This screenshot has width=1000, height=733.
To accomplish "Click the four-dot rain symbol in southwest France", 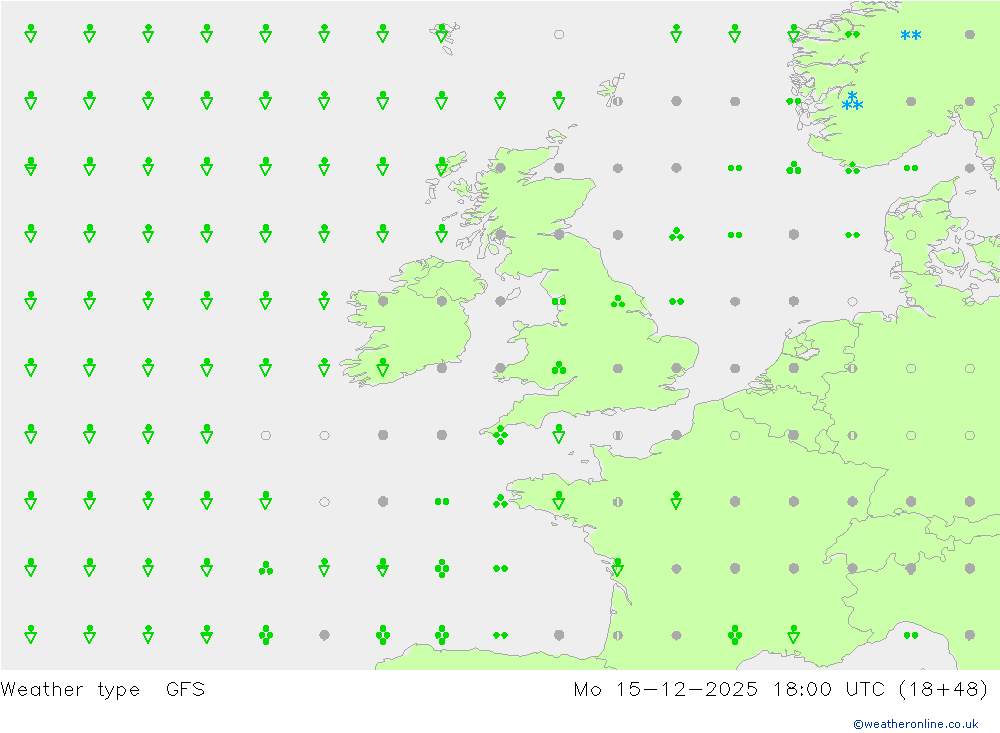I will (735, 635).
